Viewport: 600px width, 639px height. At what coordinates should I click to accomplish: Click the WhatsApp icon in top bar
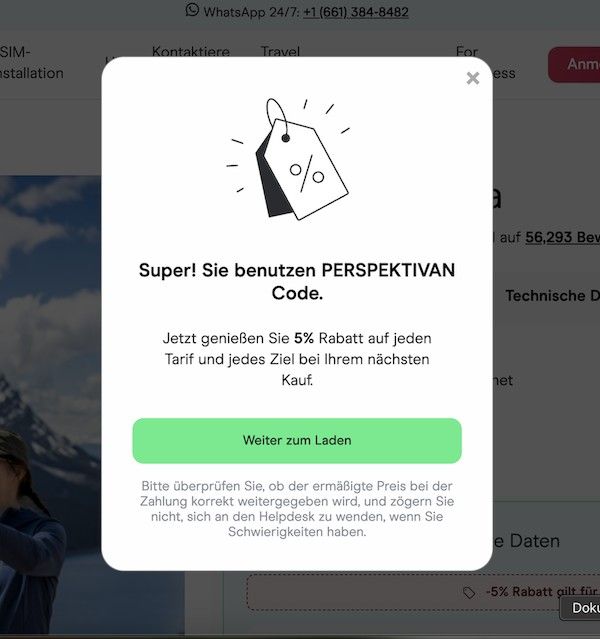(192, 10)
